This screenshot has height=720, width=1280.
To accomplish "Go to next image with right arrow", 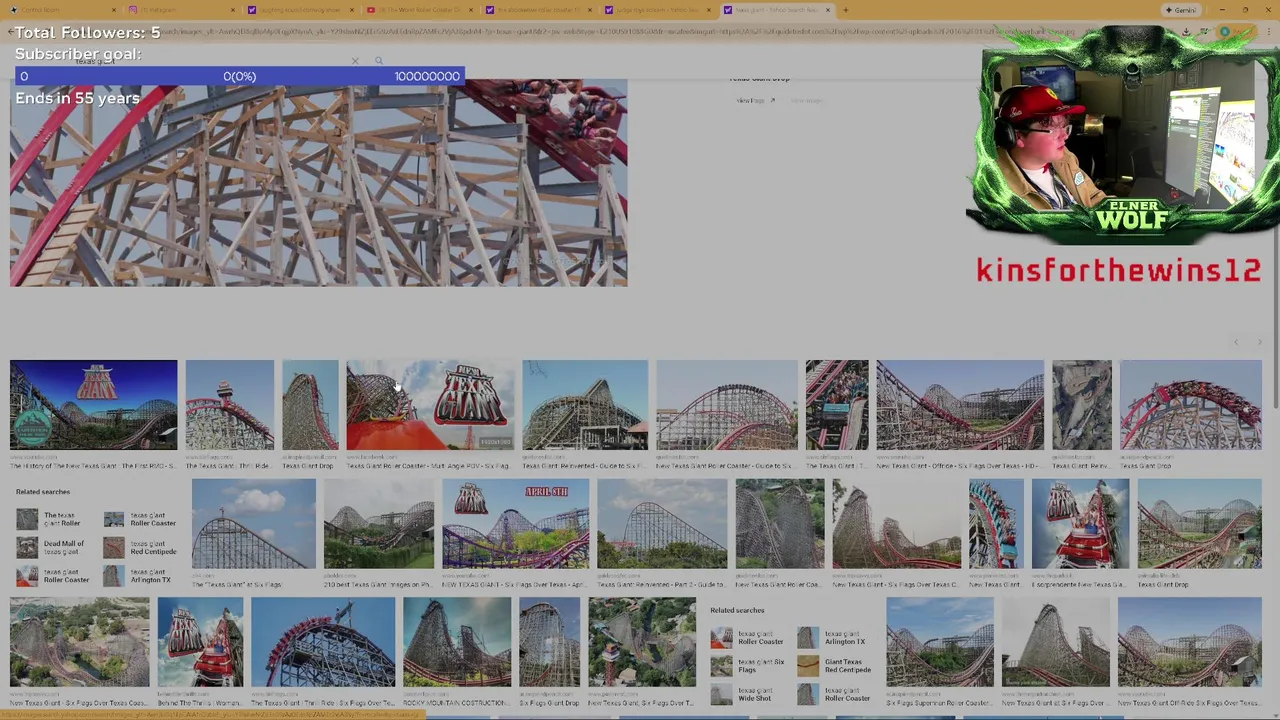I will 1259,343.
